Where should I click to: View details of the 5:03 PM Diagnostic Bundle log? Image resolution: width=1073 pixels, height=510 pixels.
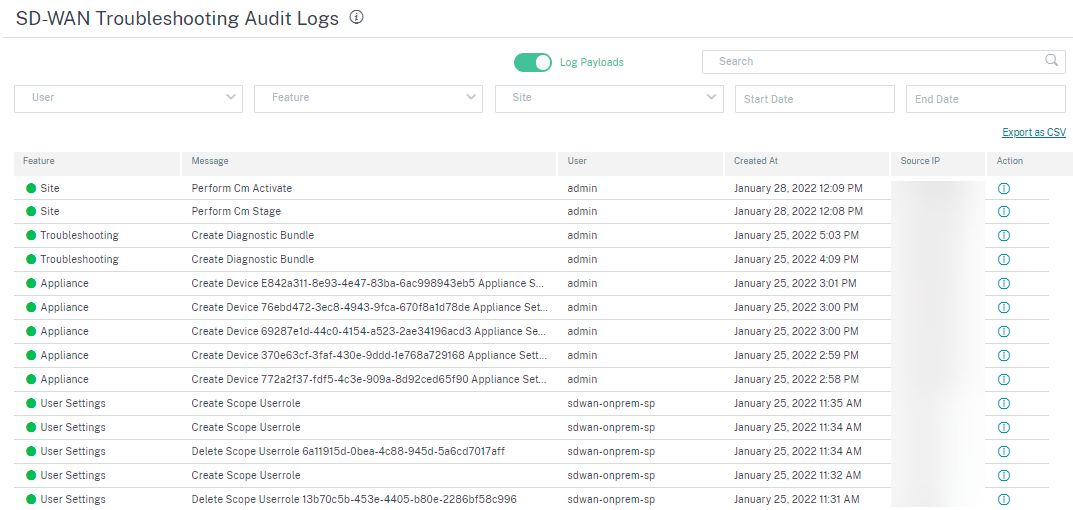(1004, 235)
